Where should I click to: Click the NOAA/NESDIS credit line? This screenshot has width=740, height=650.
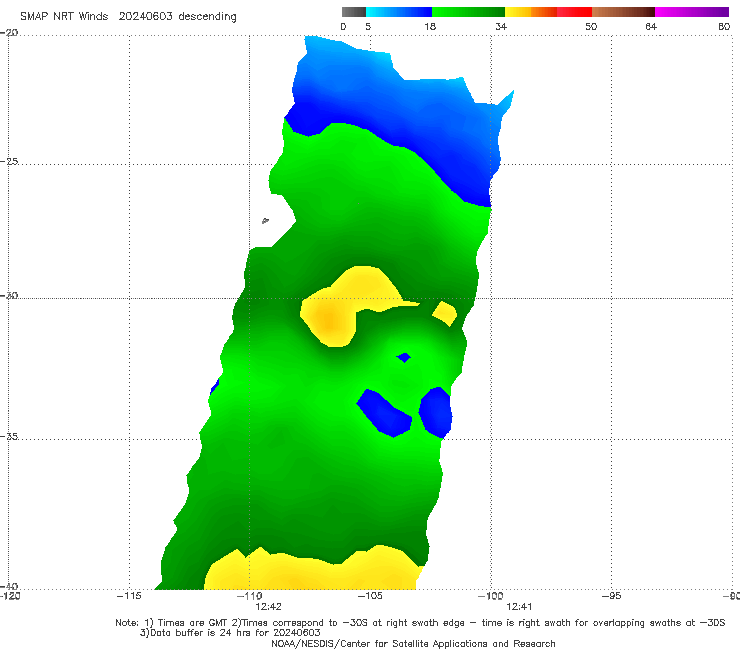point(413,643)
